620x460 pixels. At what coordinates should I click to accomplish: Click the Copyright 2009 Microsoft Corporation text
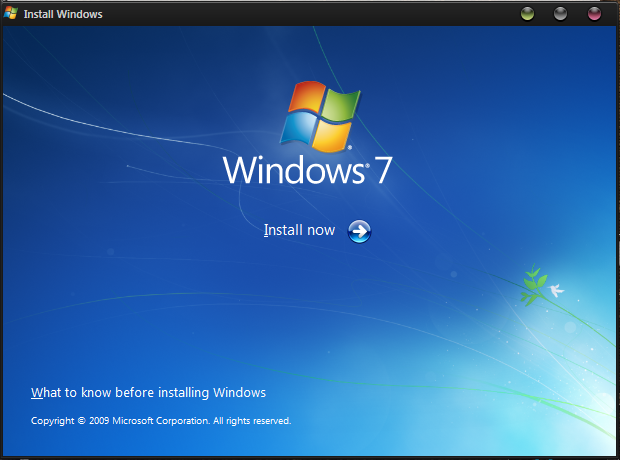[161, 421]
